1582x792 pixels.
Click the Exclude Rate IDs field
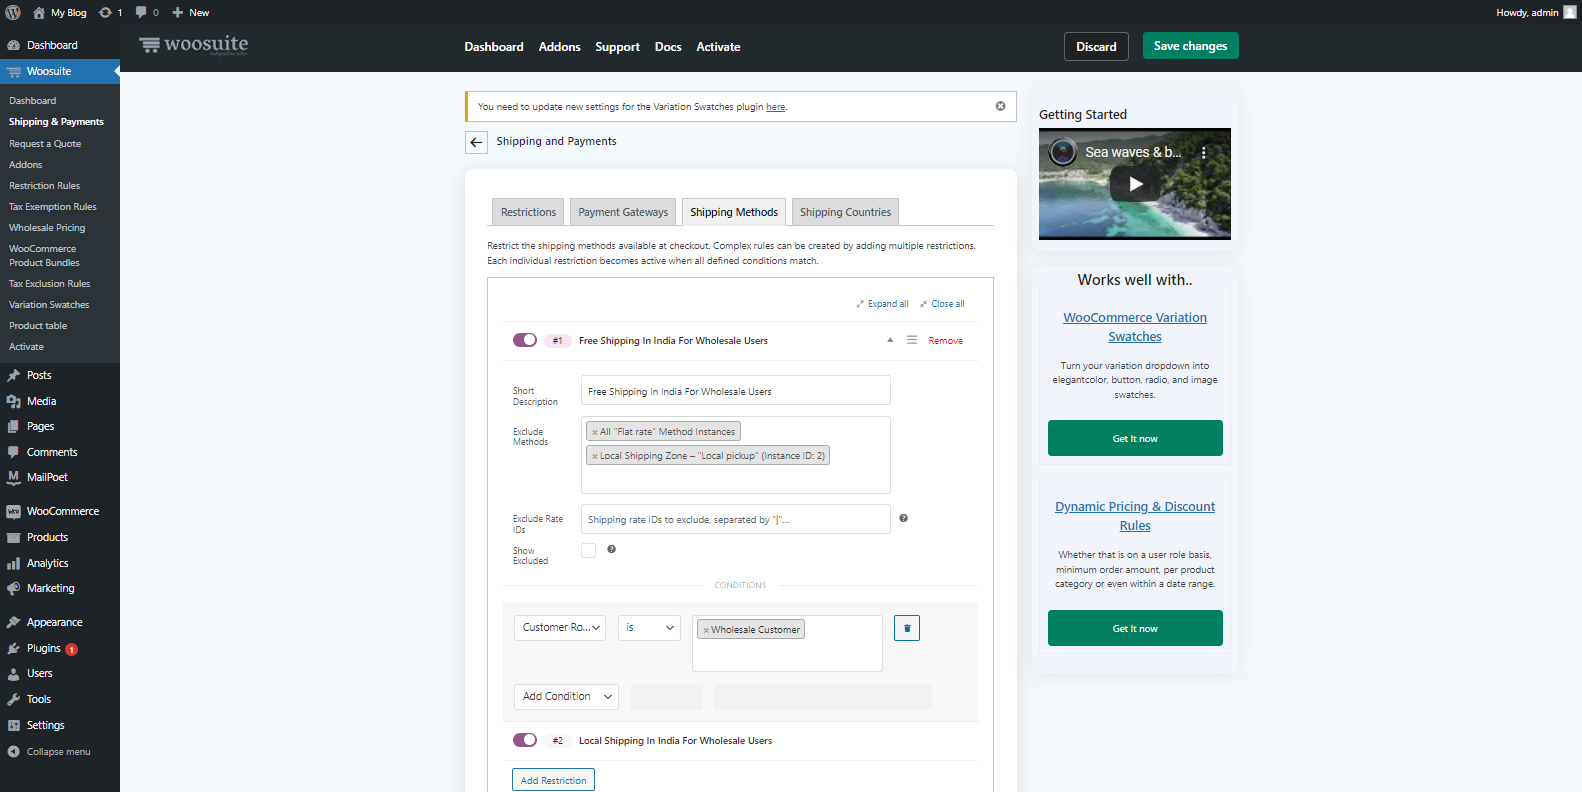pos(736,519)
